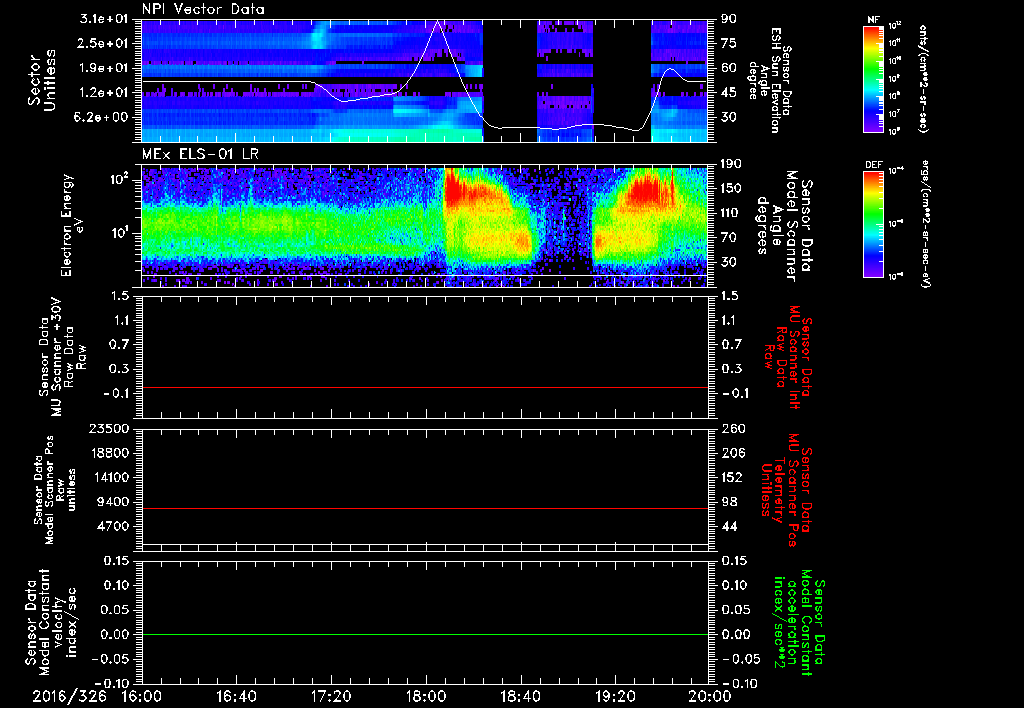
Task: Click the red line in MU Scanner +30V panel
Action: pyautogui.click(x=424, y=387)
